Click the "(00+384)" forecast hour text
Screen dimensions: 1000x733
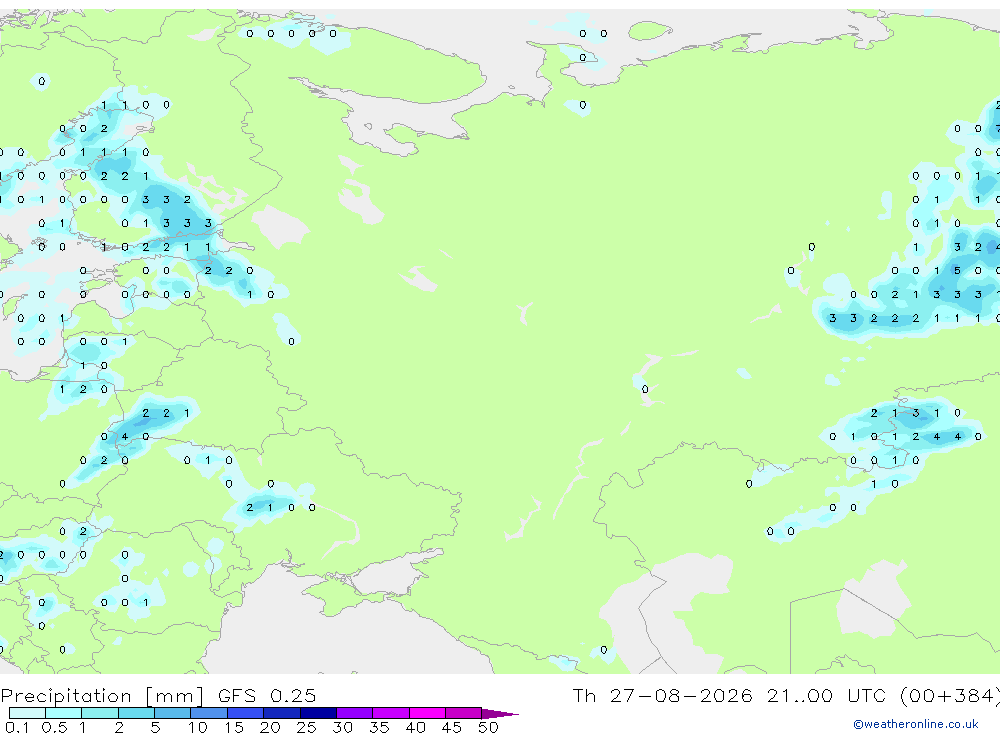pos(950,696)
